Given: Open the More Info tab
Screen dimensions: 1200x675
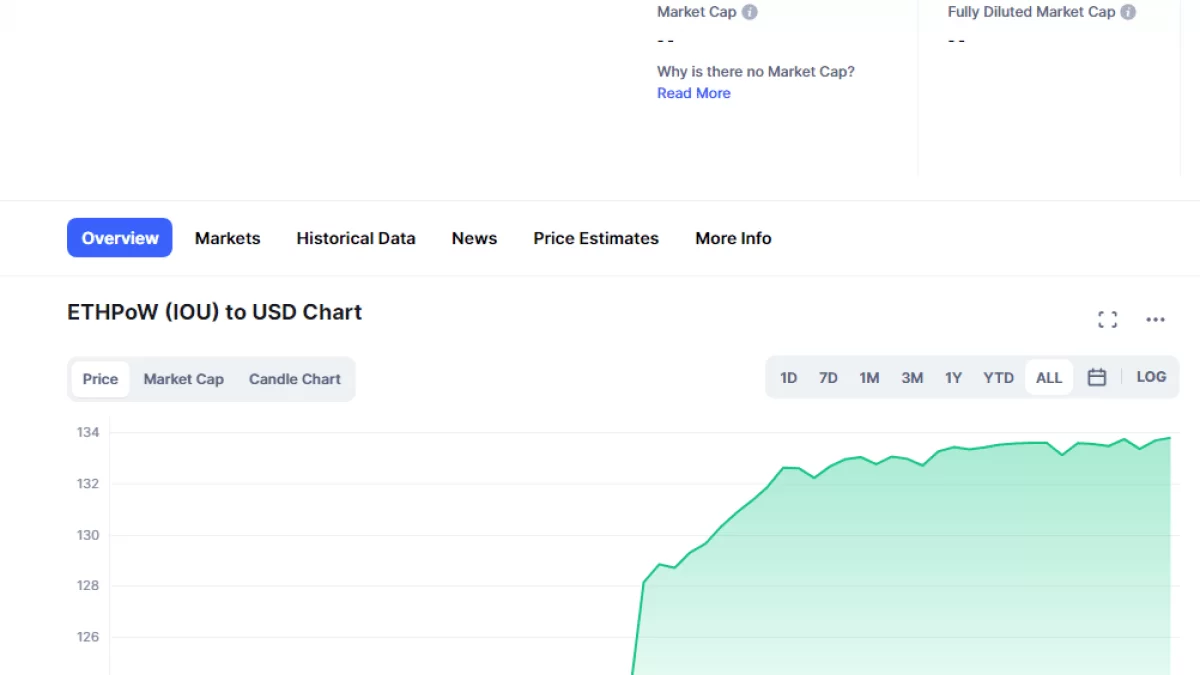Looking at the screenshot, I should pyautogui.click(x=733, y=238).
